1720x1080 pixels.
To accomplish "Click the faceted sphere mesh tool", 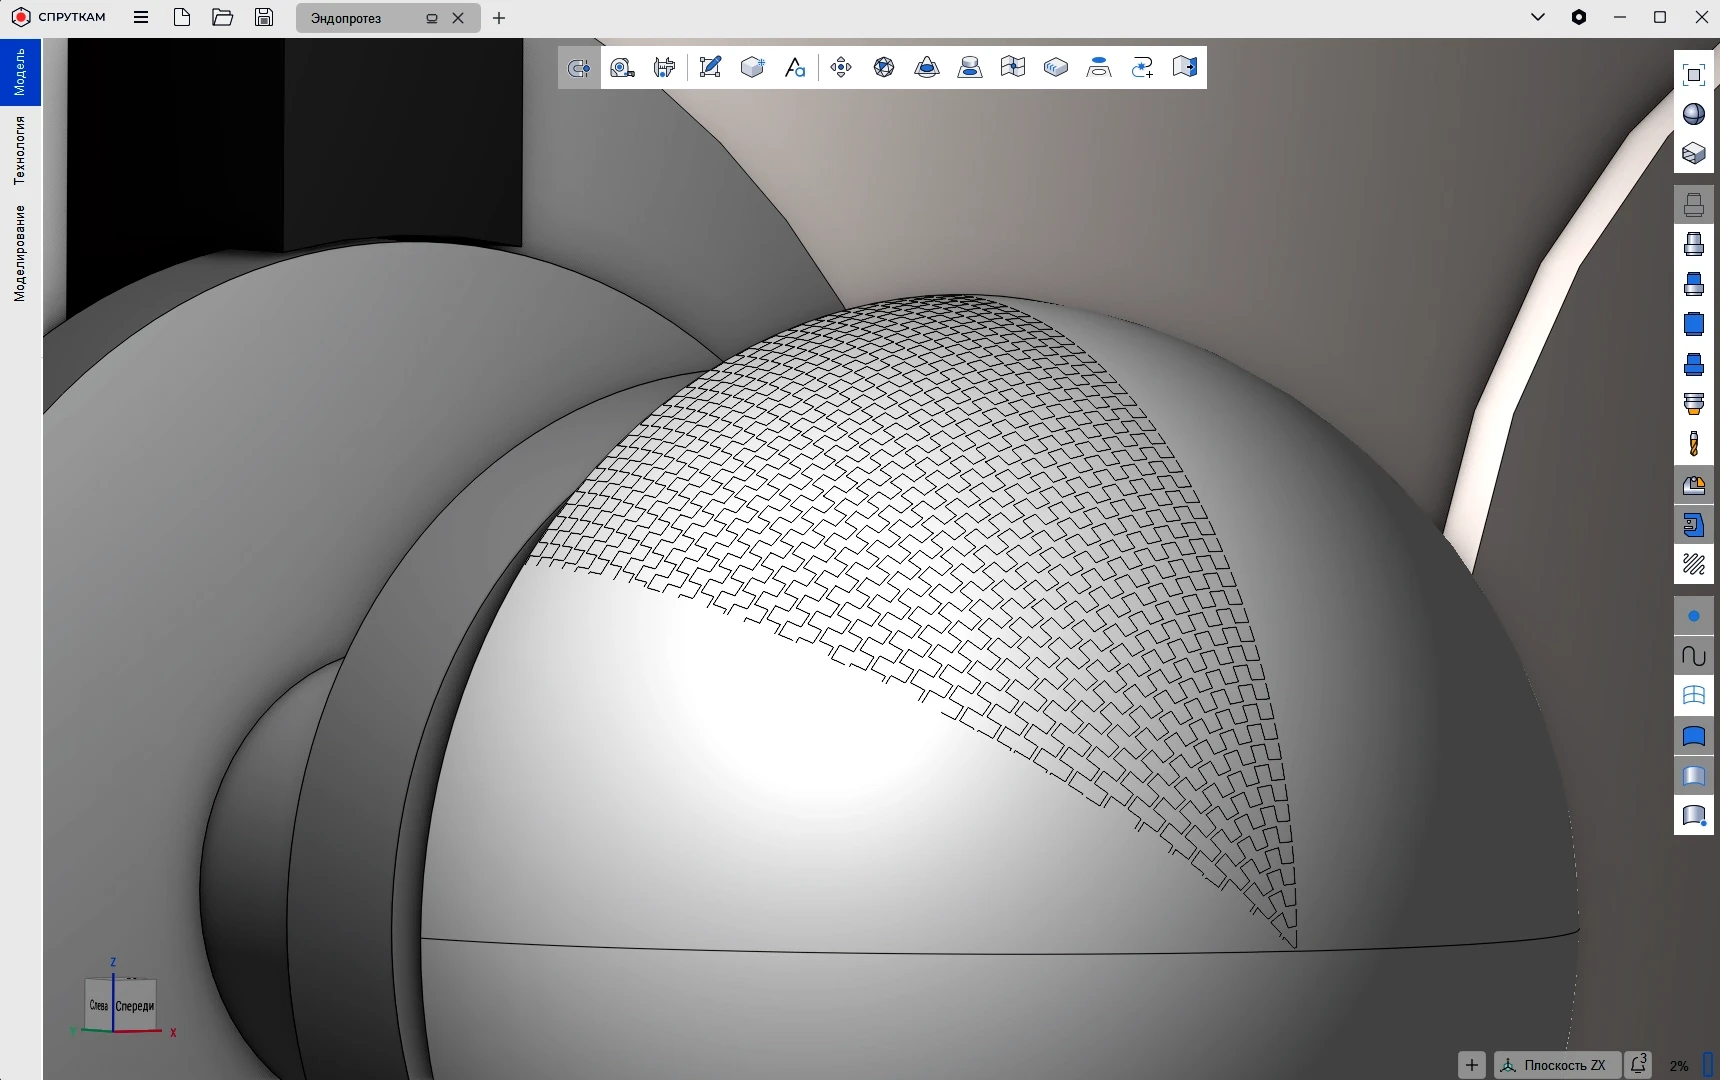I will point(884,67).
